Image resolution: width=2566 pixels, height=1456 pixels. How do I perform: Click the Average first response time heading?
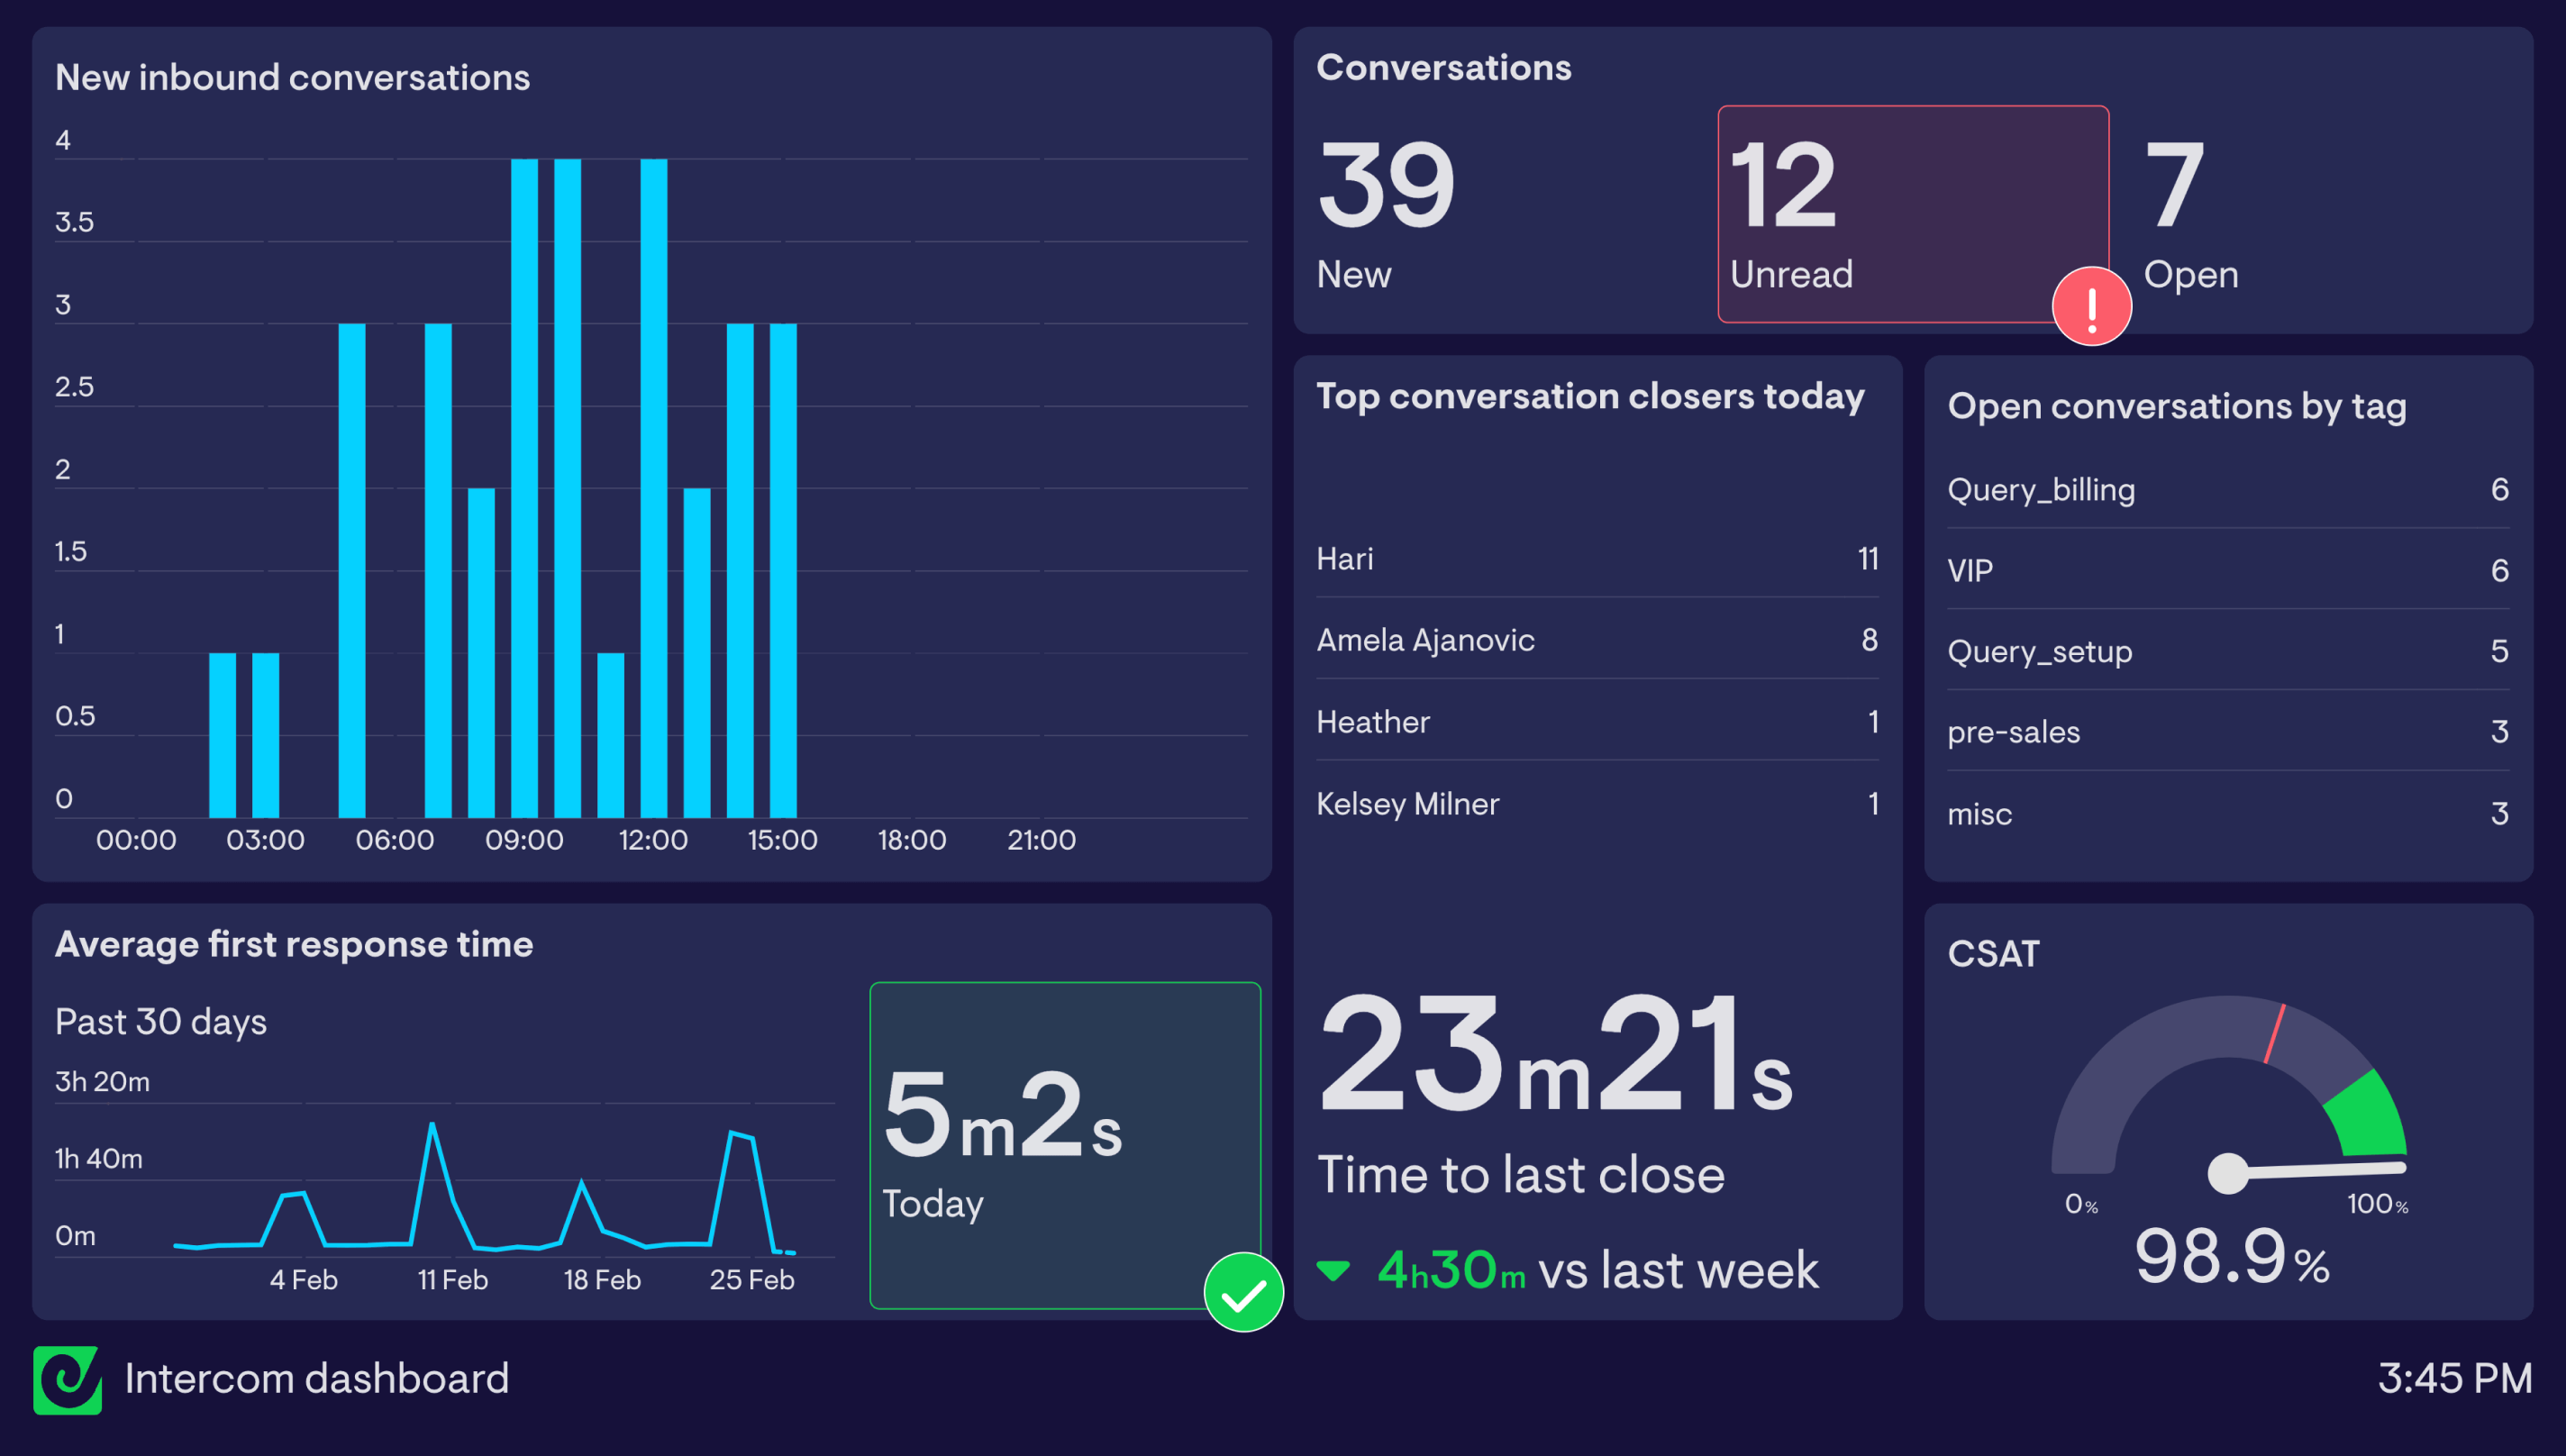click(x=294, y=944)
